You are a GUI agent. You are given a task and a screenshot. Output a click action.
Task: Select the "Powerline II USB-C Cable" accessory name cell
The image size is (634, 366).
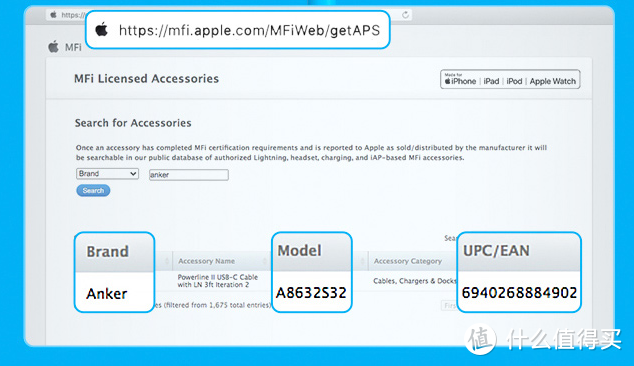[x=218, y=281]
